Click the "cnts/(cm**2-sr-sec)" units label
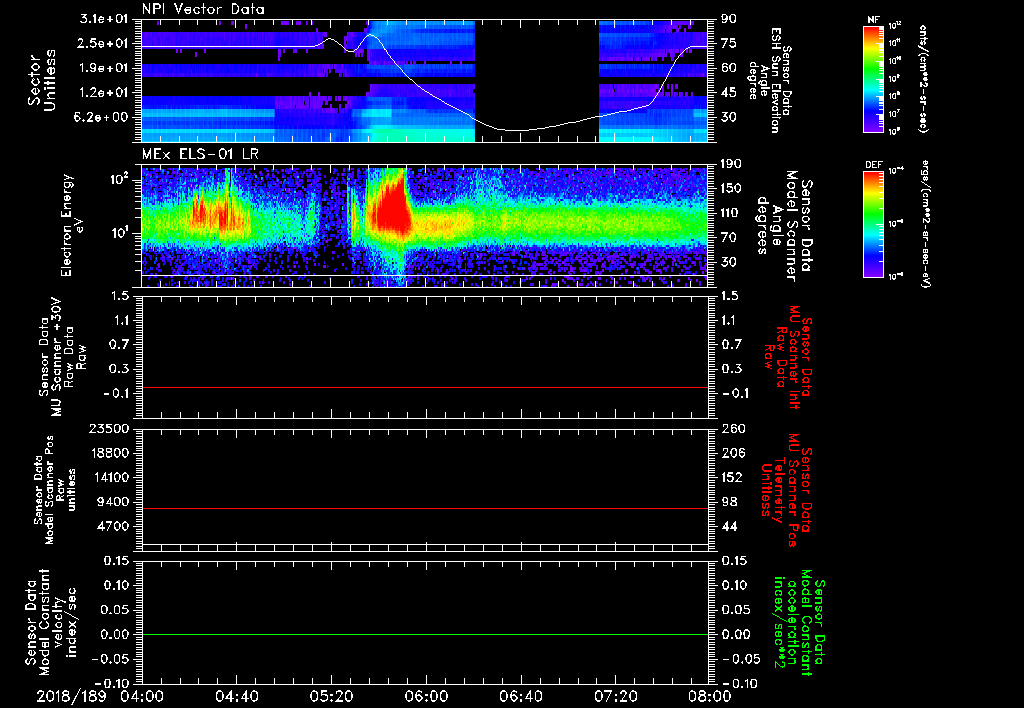Viewport: 1024px width, 708px height. [923, 78]
